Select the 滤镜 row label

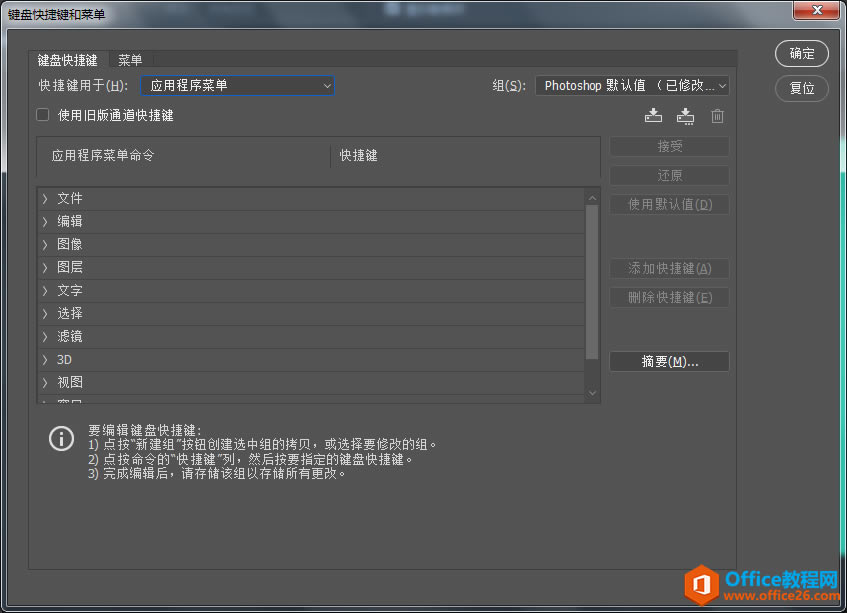(70, 336)
